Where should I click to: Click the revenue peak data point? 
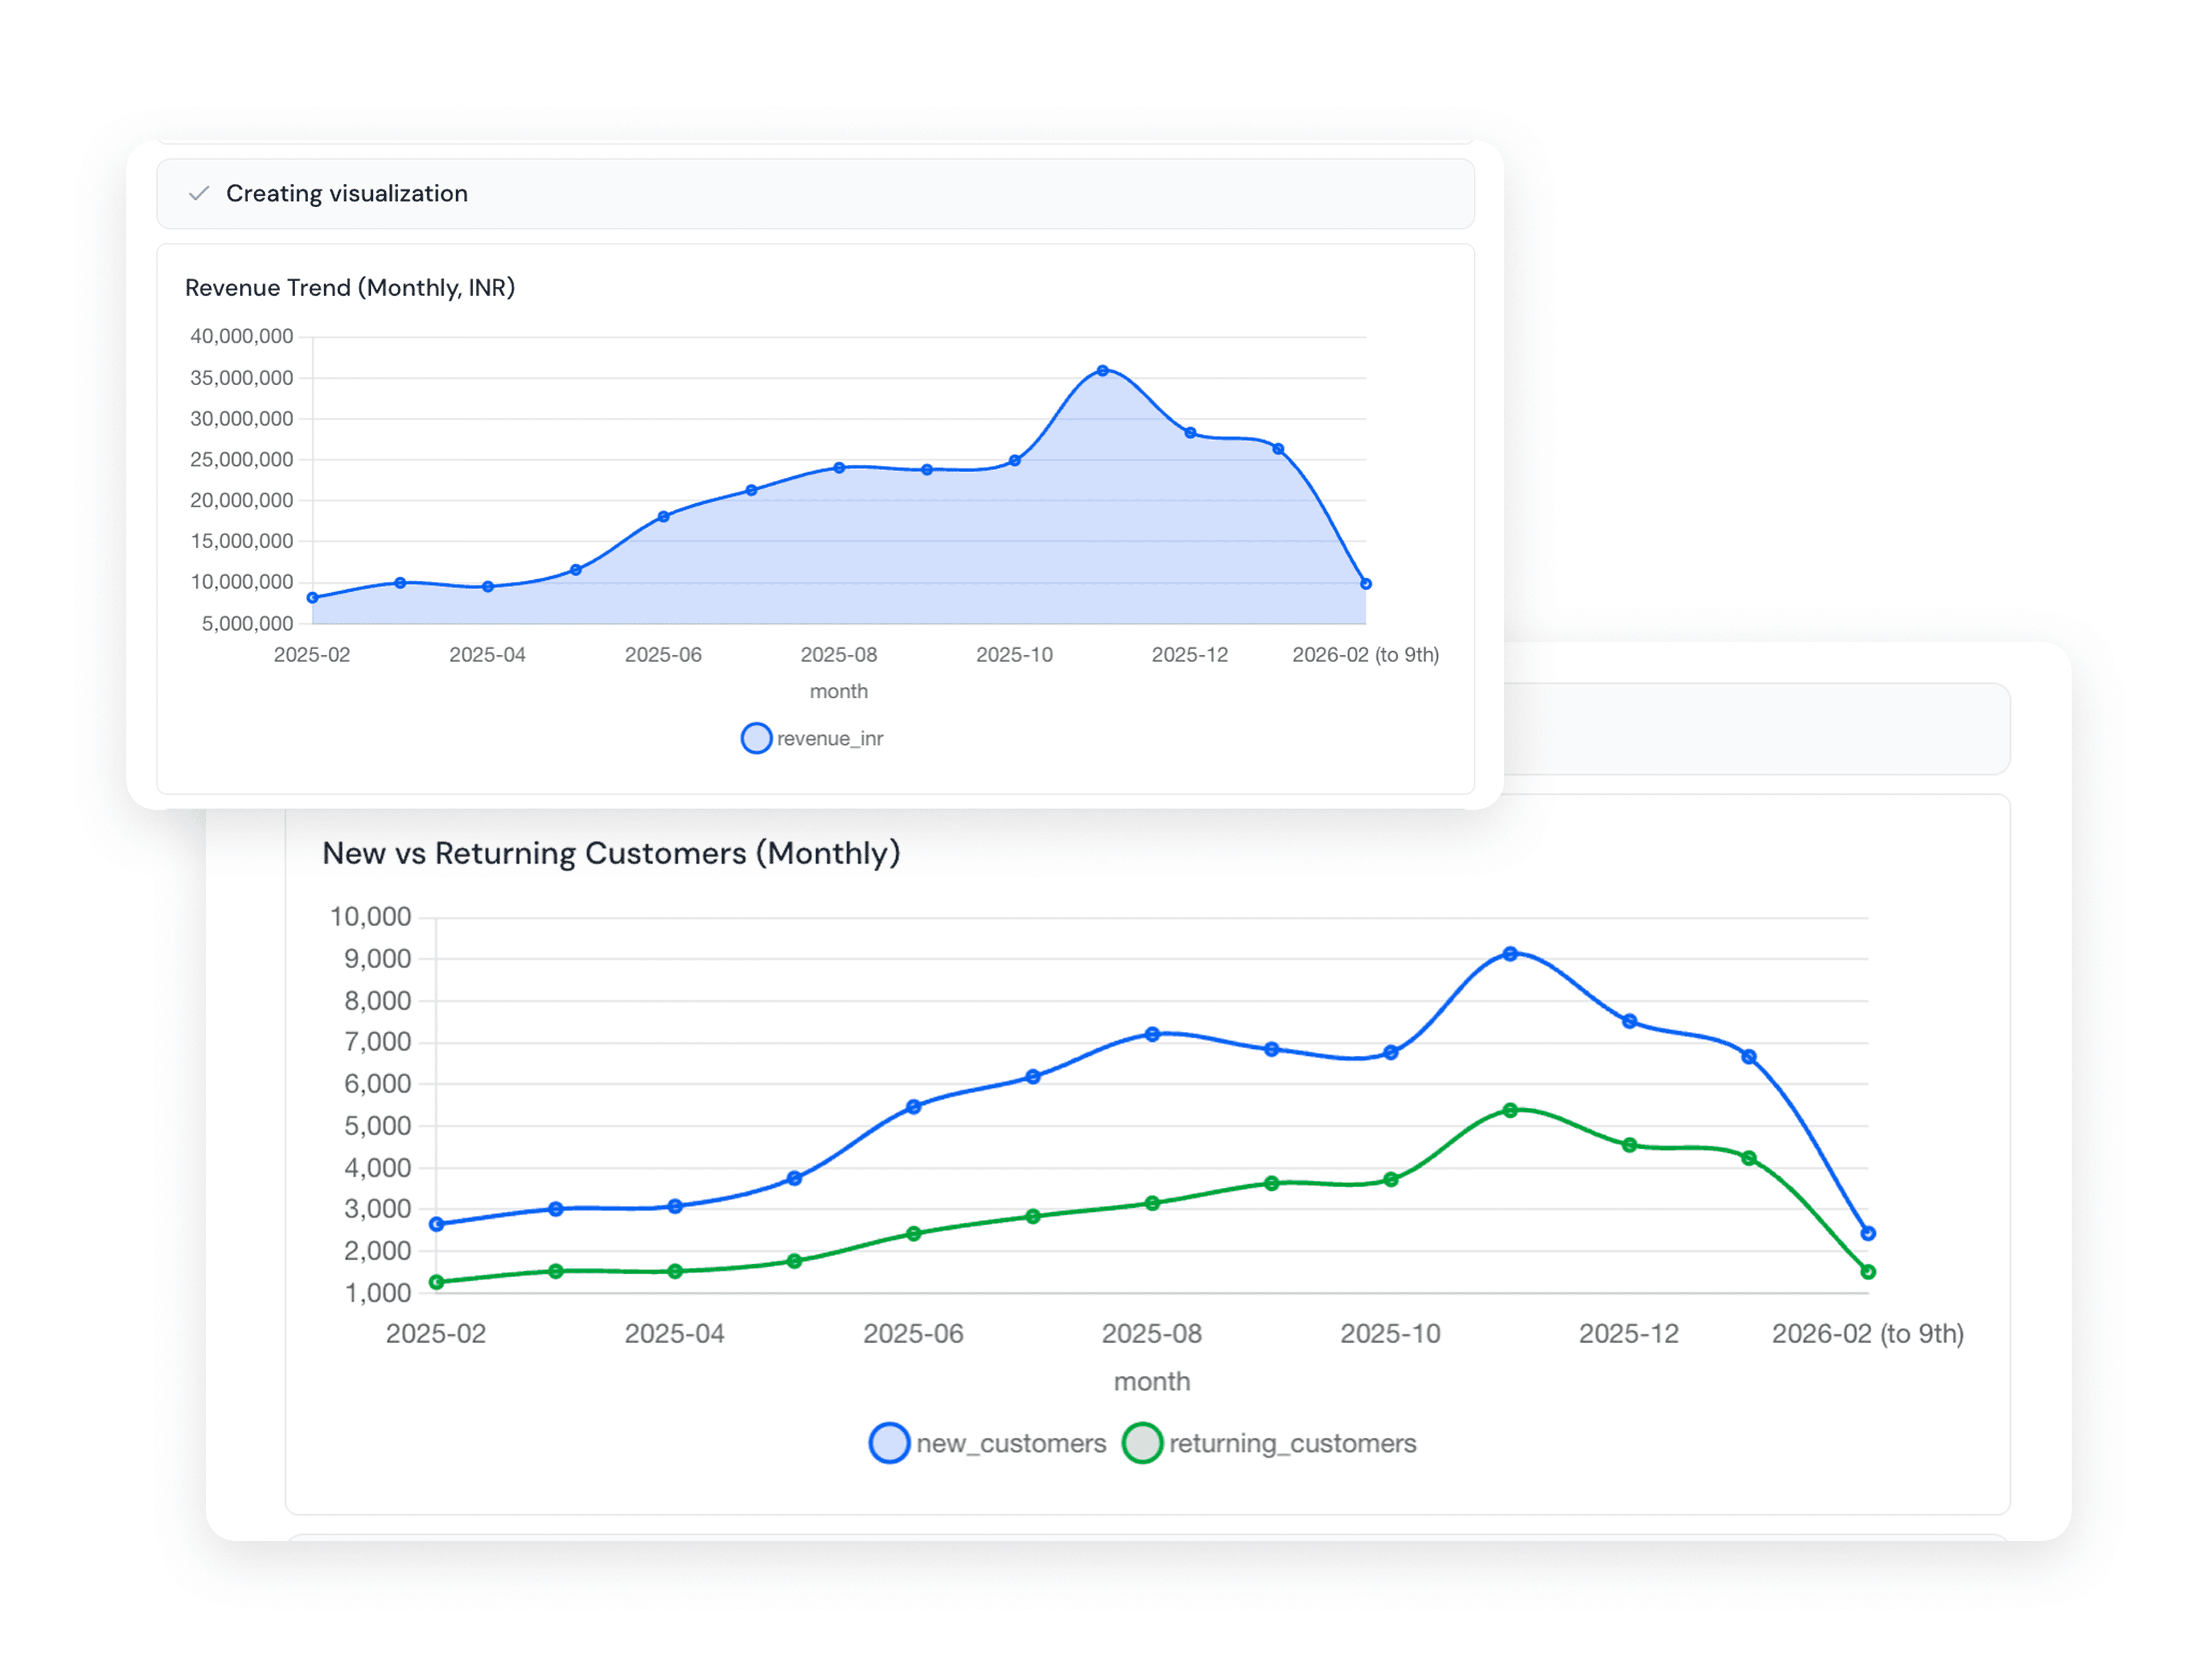pos(1102,371)
